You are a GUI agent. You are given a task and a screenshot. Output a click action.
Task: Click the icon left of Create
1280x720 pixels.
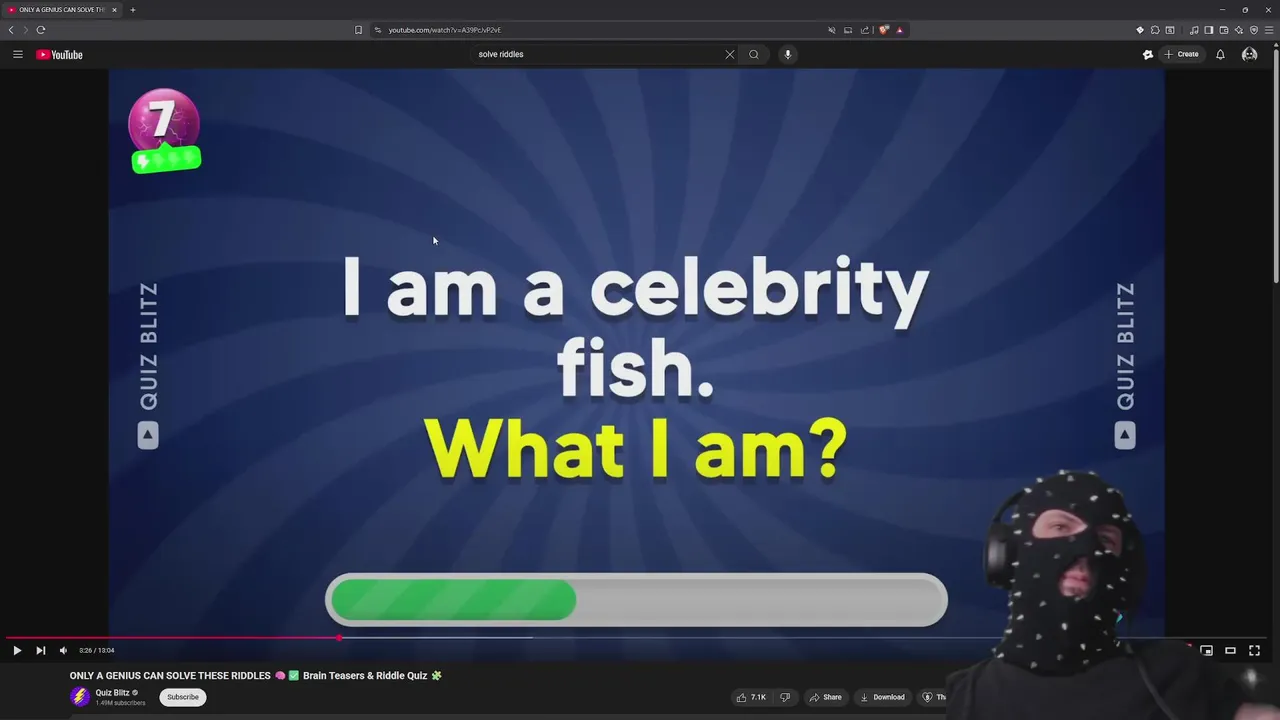(x=1148, y=54)
